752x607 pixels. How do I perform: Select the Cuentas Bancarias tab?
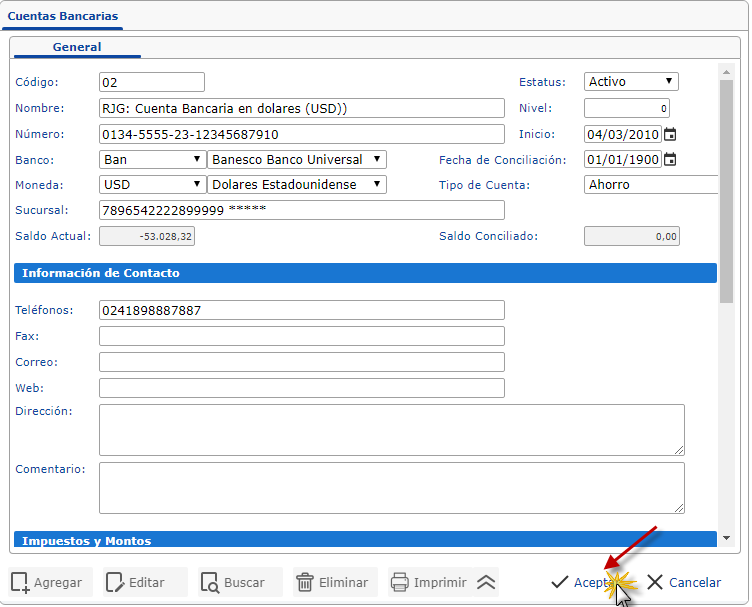(62, 16)
